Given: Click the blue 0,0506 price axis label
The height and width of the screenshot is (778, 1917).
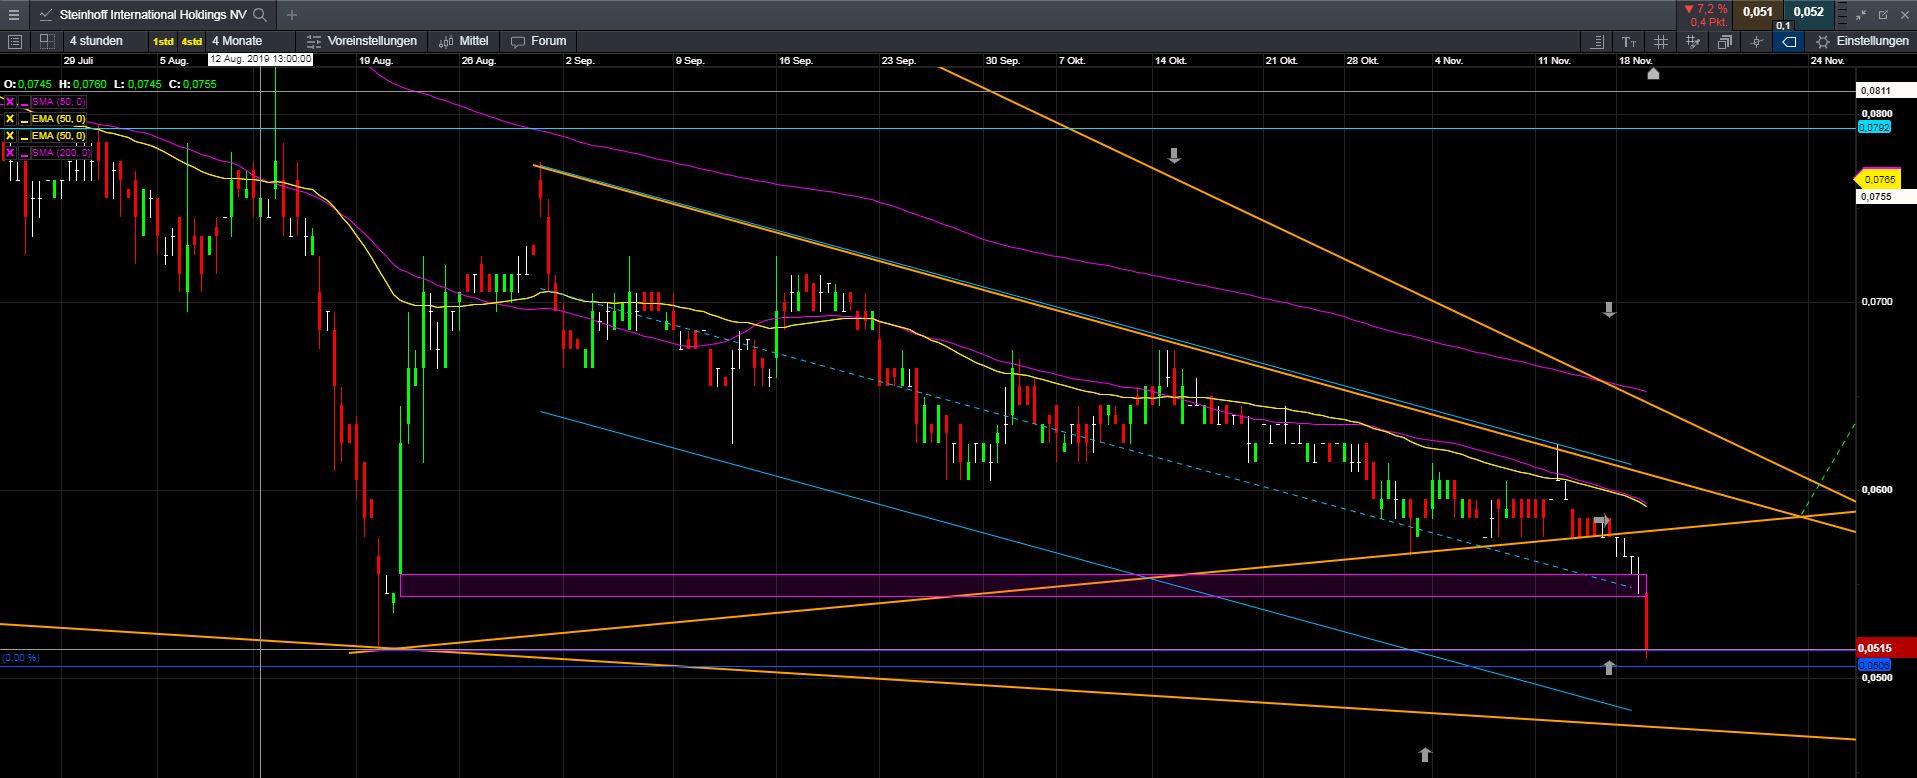Looking at the screenshot, I should 1874,664.
